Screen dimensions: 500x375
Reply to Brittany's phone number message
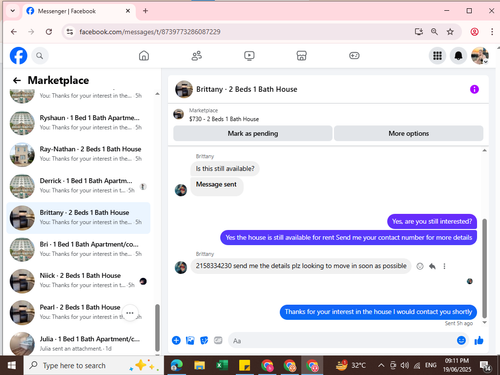(432, 266)
